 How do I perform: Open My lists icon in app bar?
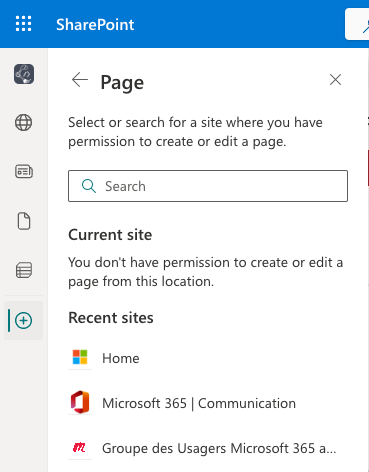tap(24, 270)
